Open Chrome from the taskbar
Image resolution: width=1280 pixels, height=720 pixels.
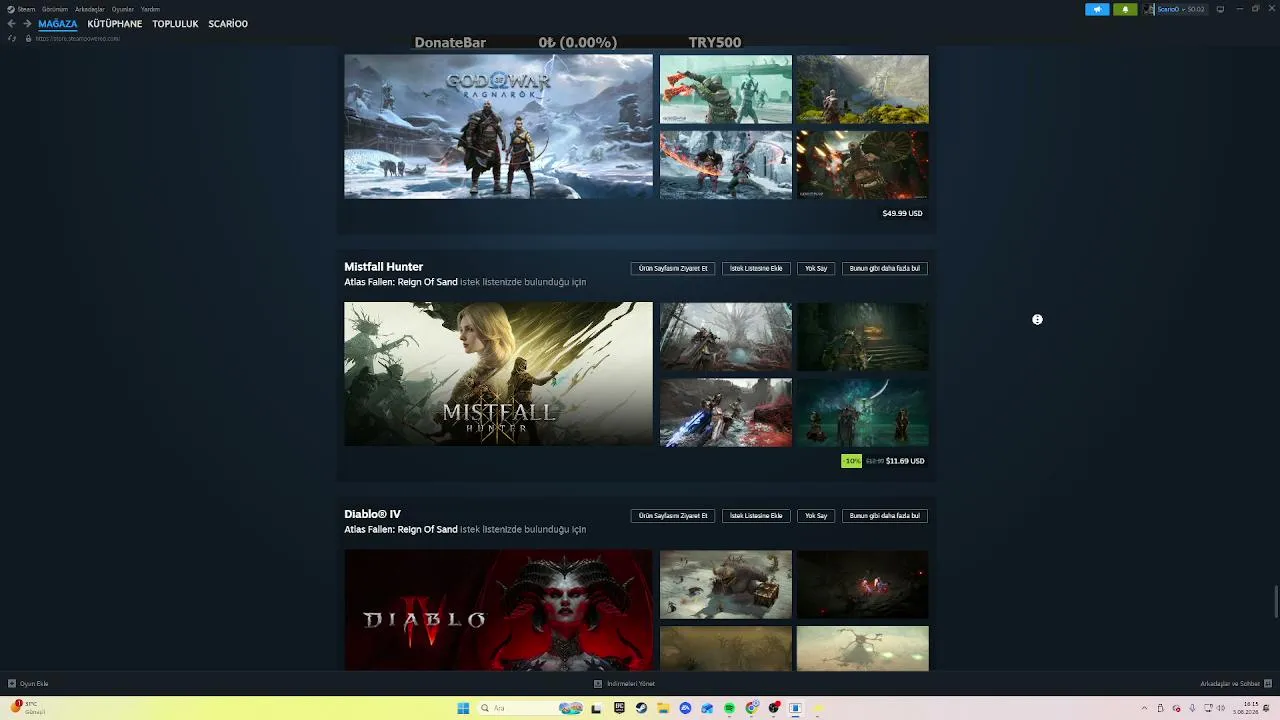click(751, 708)
